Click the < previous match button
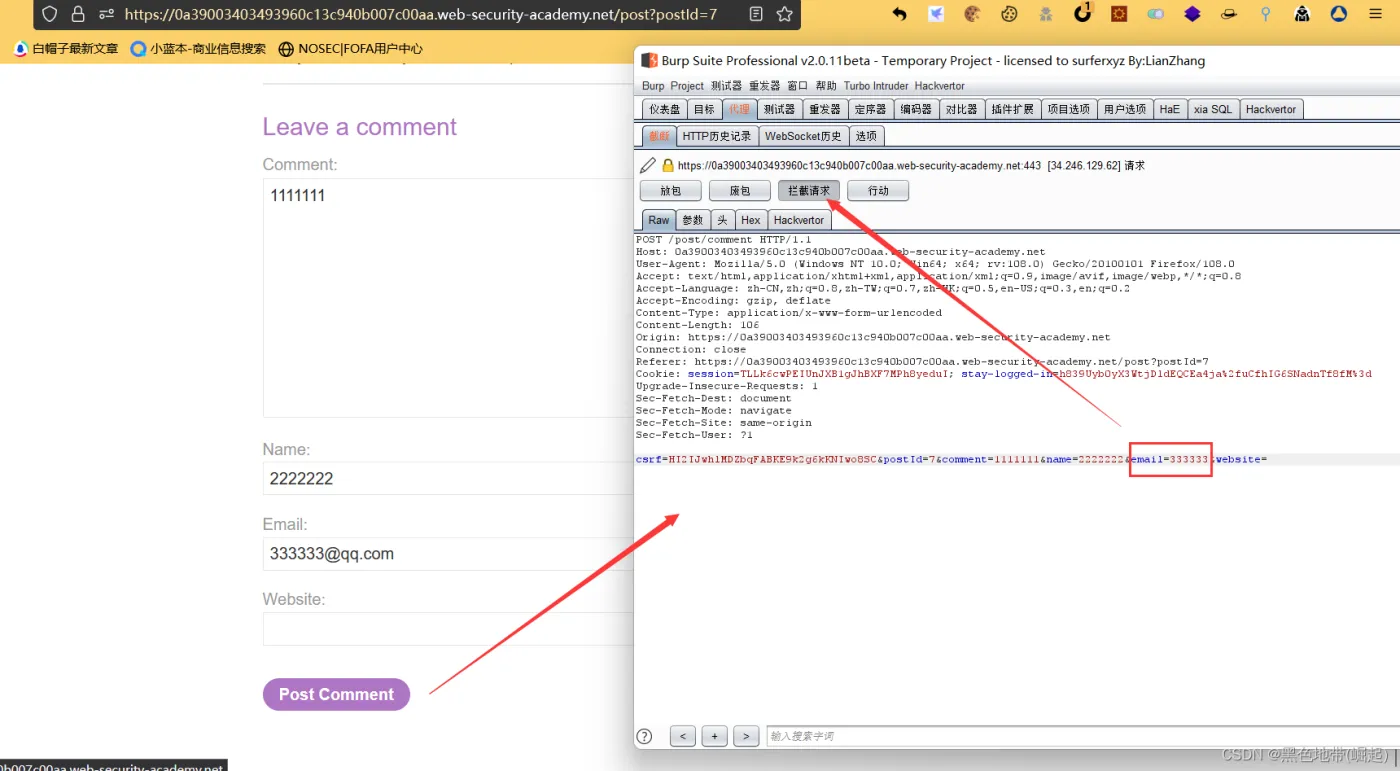Image resolution: width=1400 pixels, height=771 pixels. 683,736
